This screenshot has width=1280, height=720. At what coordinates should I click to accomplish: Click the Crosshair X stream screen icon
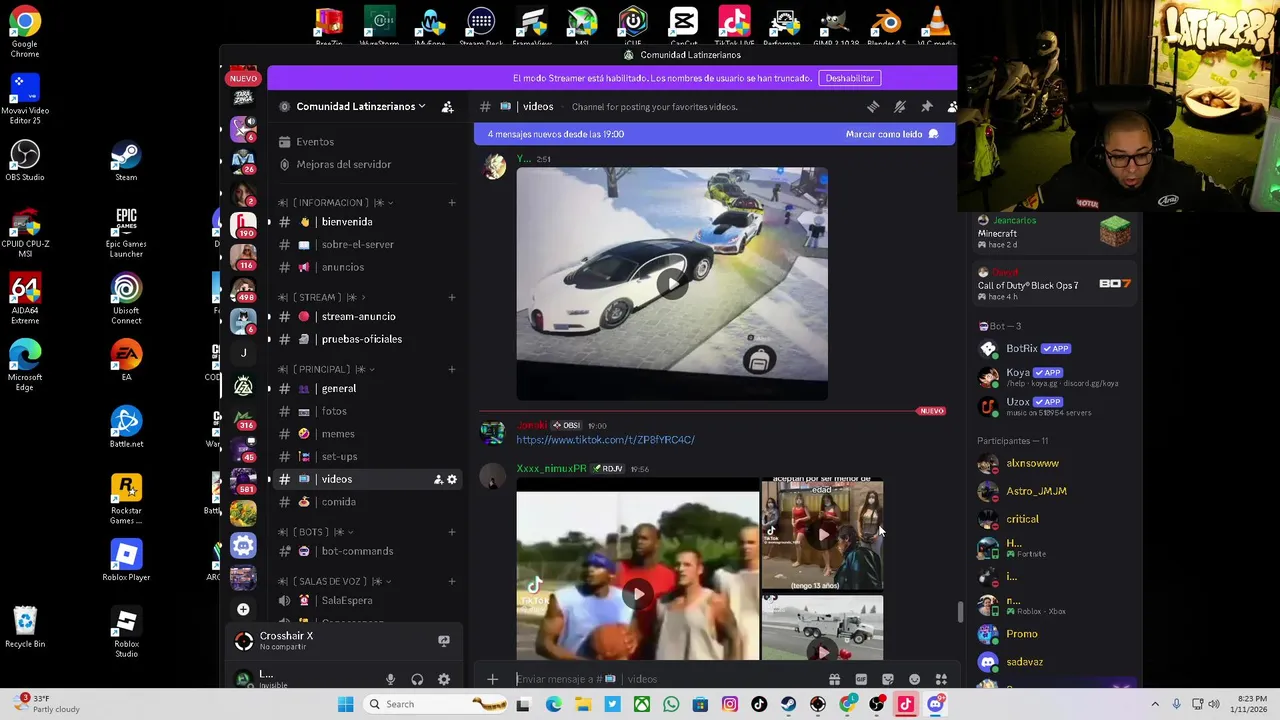click(444, 641)
